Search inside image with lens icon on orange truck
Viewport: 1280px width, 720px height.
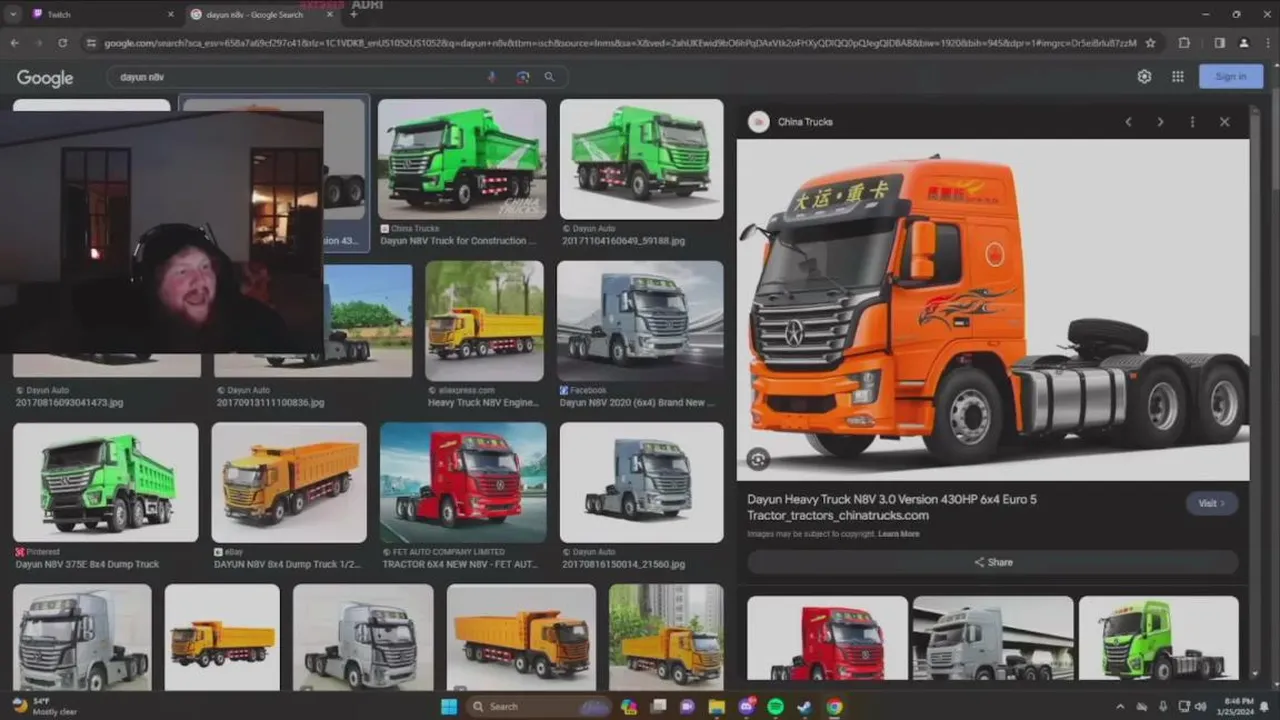pyautogui.click(x=758, y=459)
